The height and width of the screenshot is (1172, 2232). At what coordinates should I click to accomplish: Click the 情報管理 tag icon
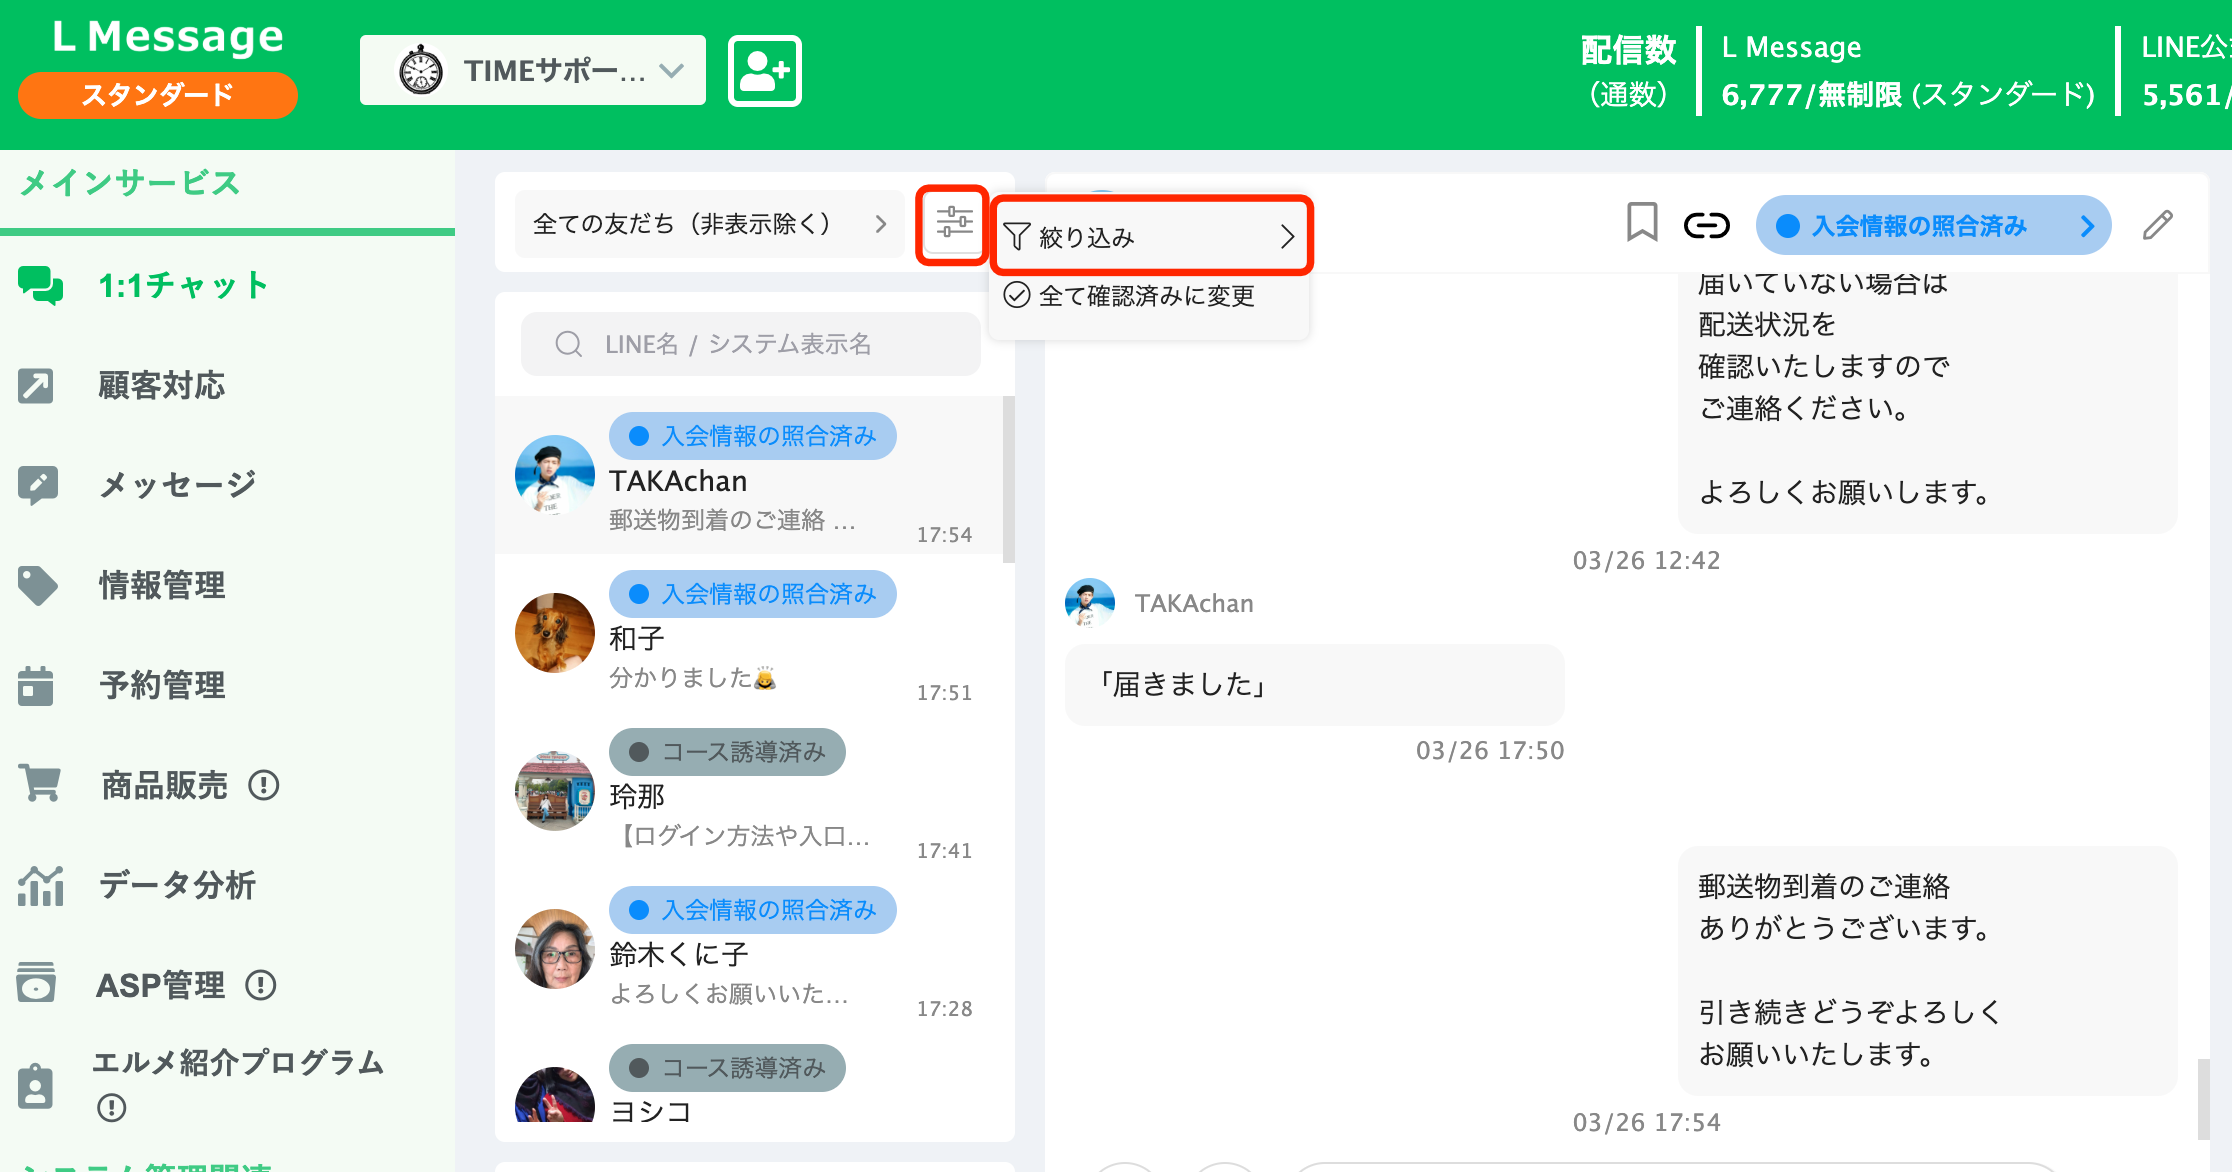pos(37,585)
